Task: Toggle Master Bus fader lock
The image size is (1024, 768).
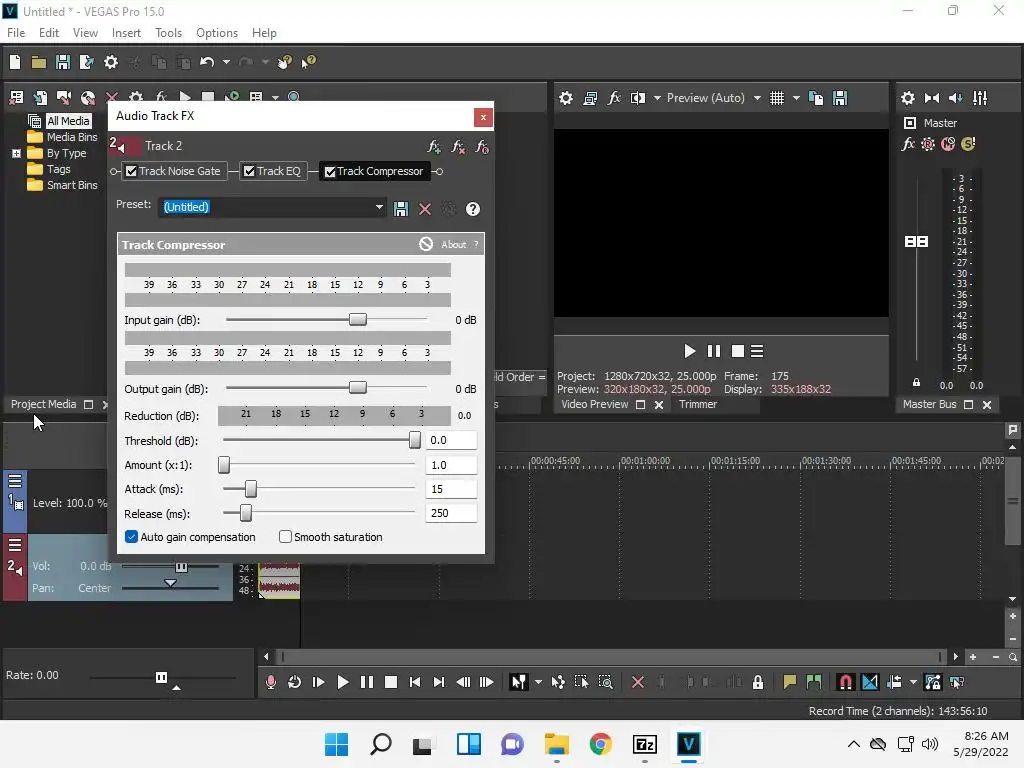Action: point(916,383)
